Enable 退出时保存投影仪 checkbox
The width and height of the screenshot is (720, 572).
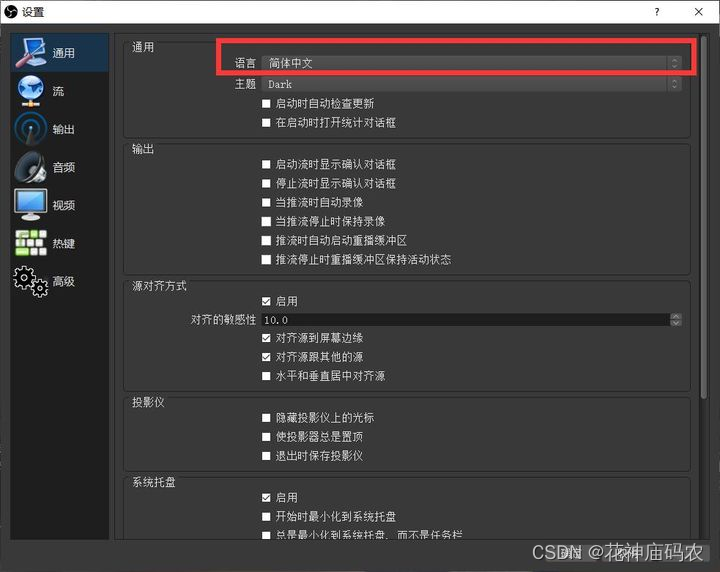coord(266,456)
